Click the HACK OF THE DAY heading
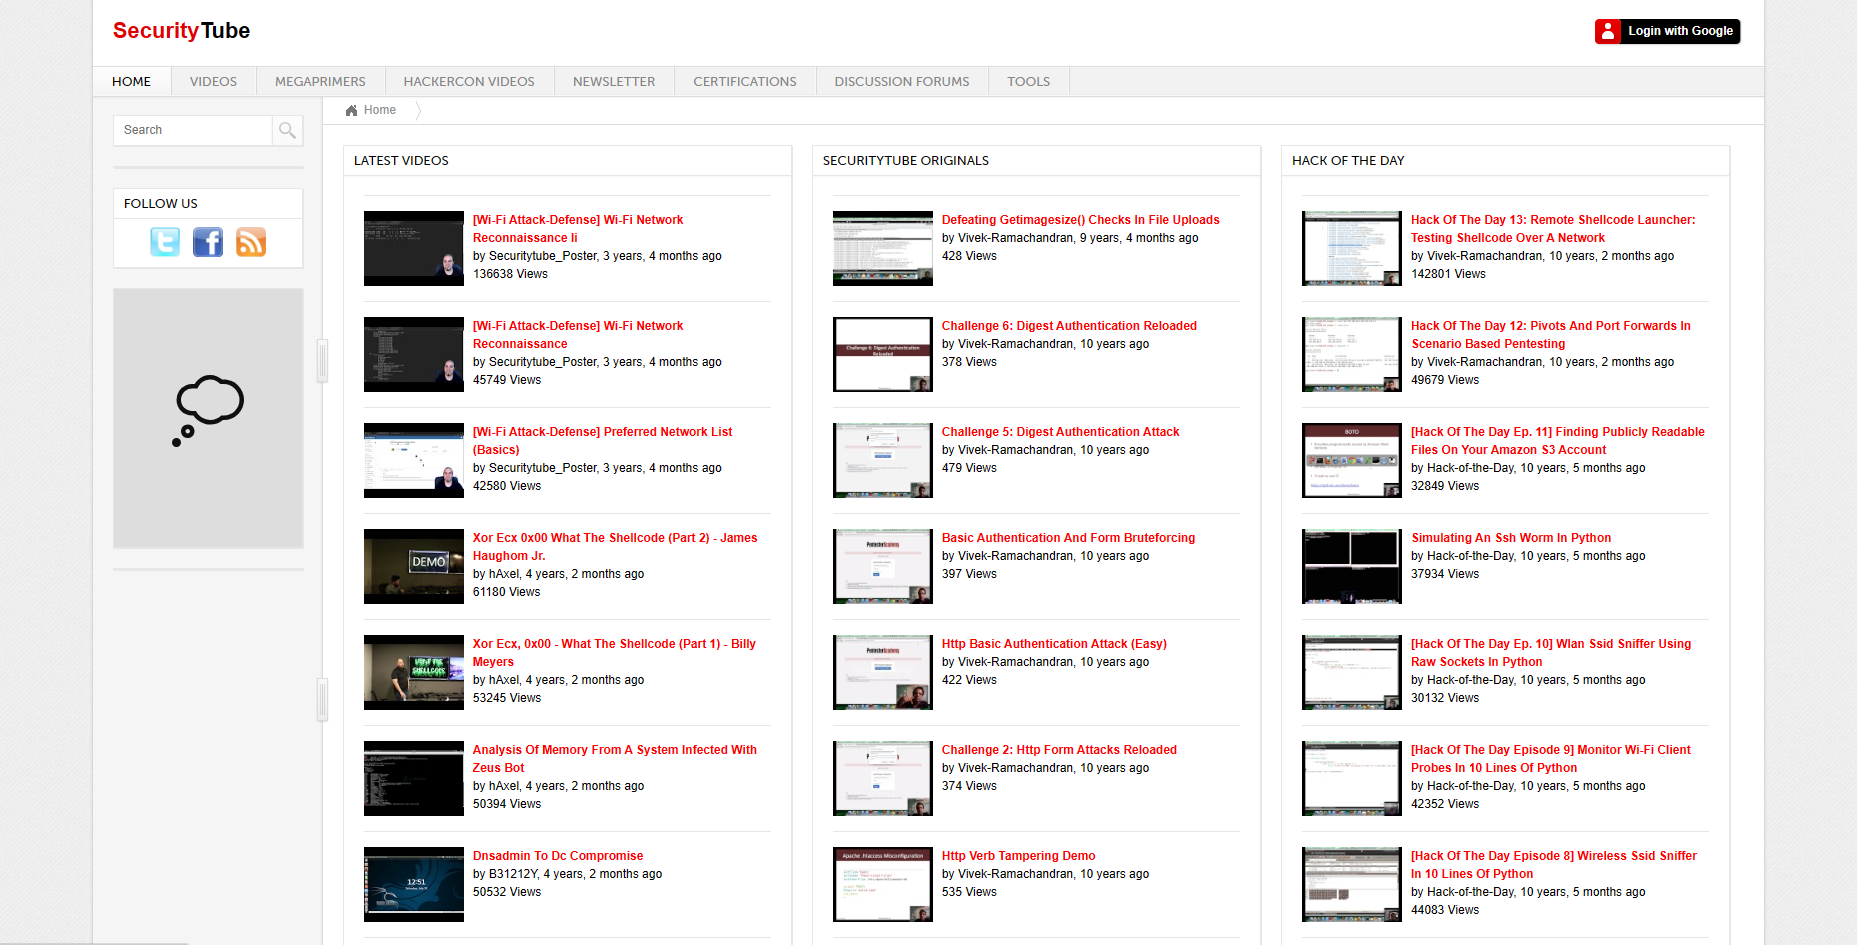1858x945 pixels. 1348,161
